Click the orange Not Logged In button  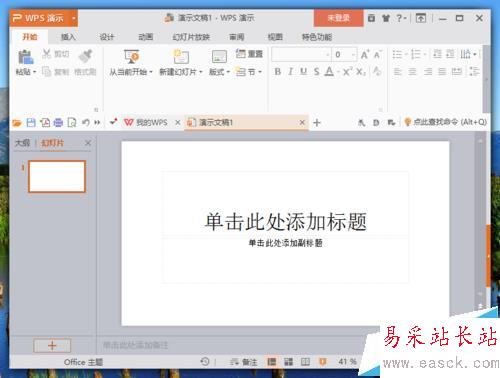point(338,18)
